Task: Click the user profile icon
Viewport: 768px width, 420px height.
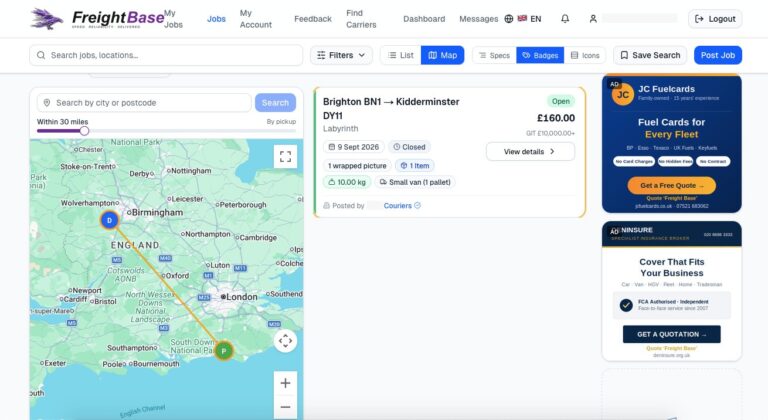Action: pyautogui.click(x=593, y=19)
